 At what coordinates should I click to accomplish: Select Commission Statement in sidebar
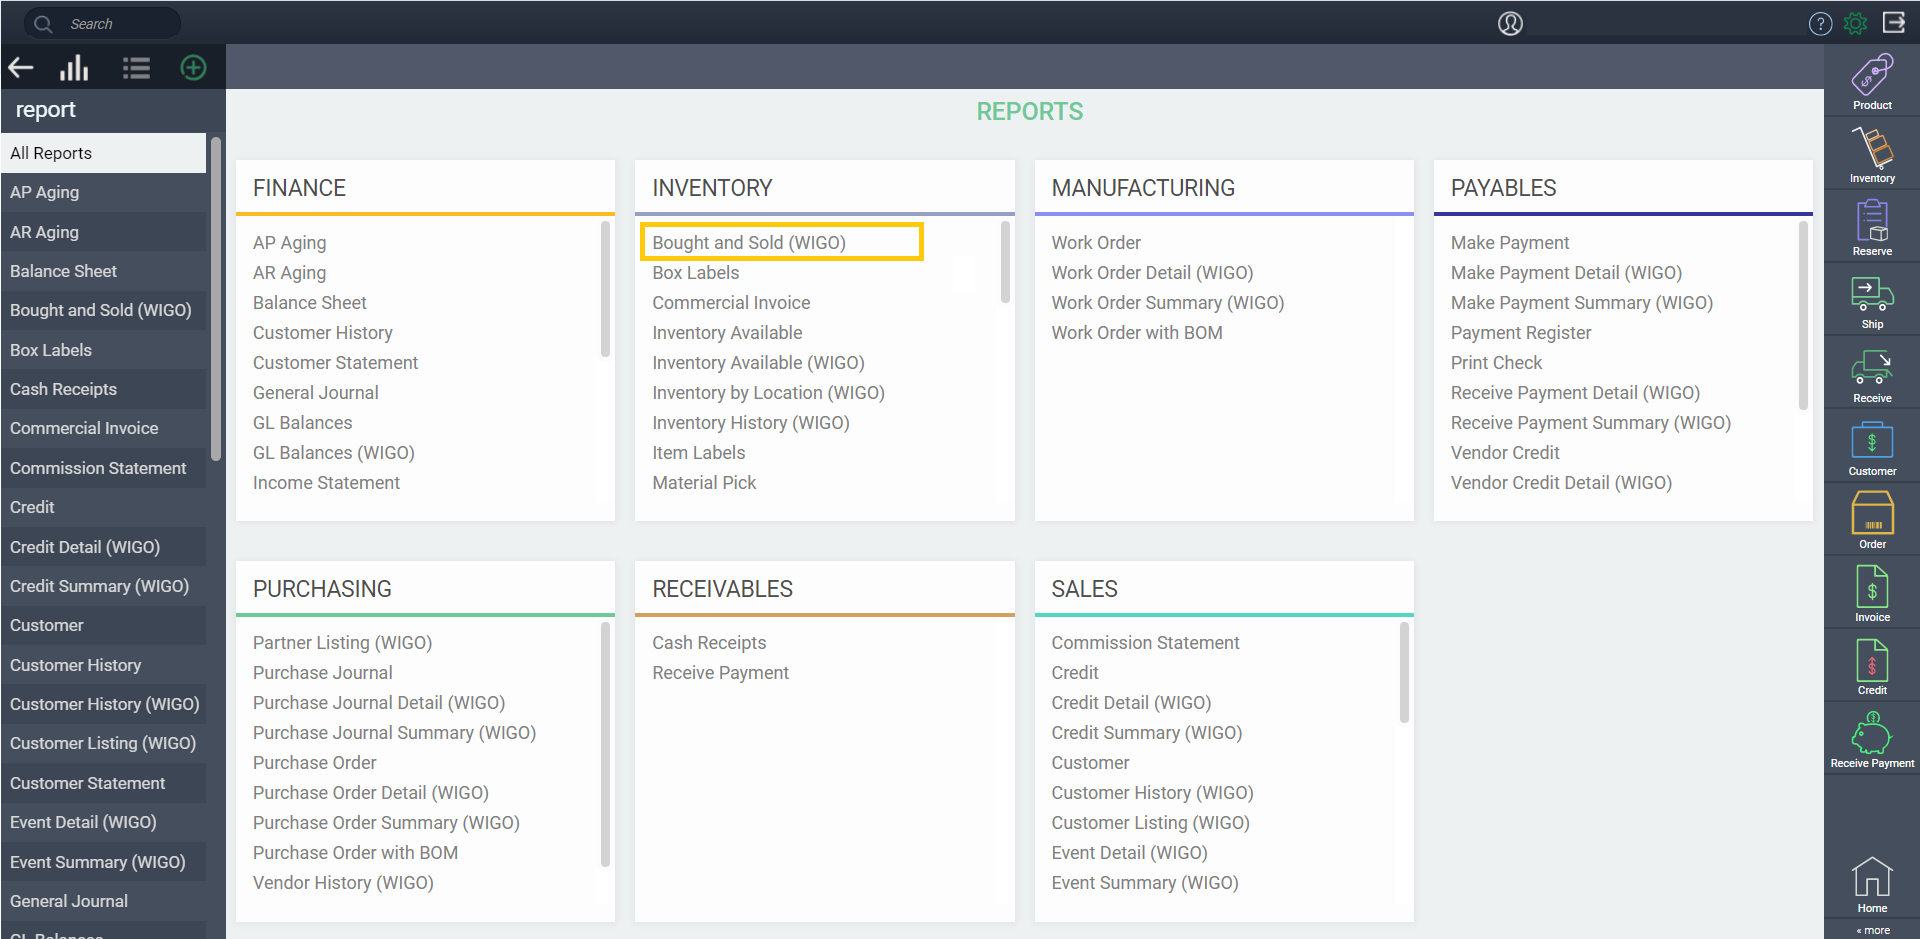104,468
